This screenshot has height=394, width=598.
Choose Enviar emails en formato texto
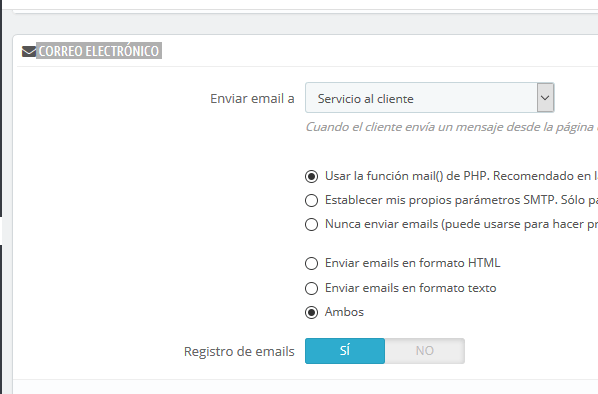click(312, 288)
